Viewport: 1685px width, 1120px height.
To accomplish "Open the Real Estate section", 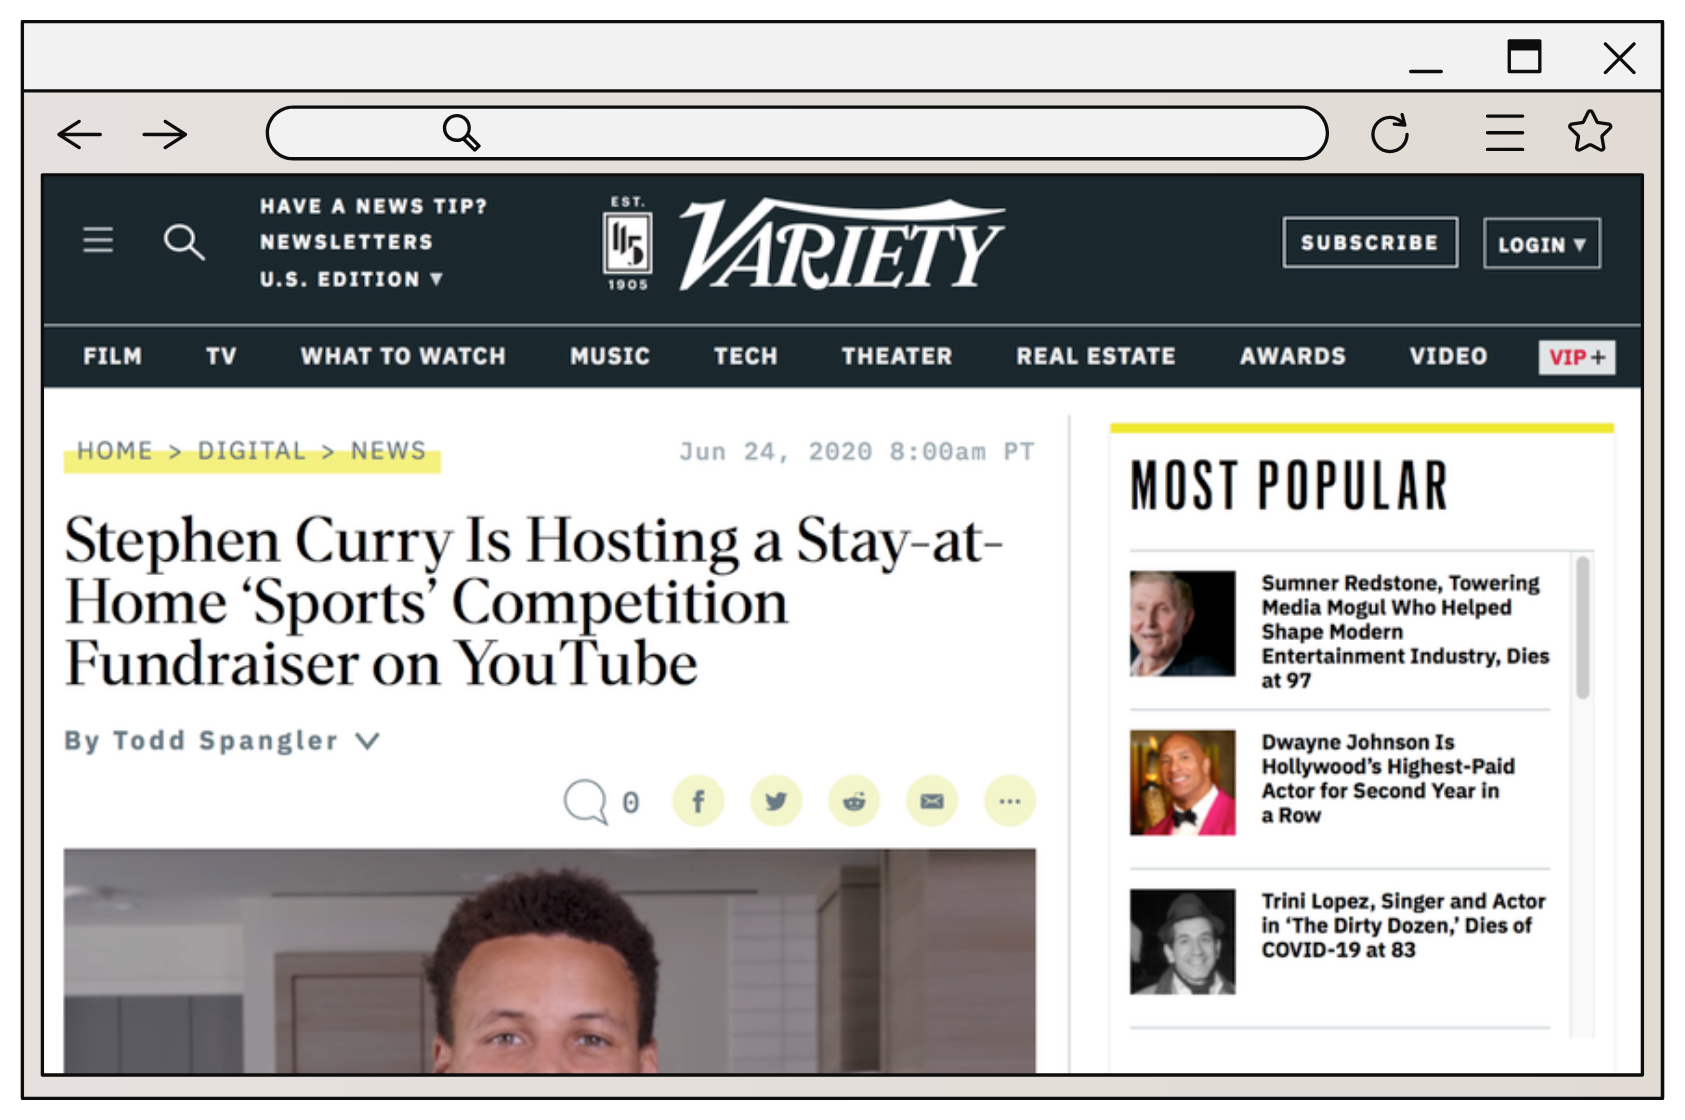I will click(x=1096, y=356).
